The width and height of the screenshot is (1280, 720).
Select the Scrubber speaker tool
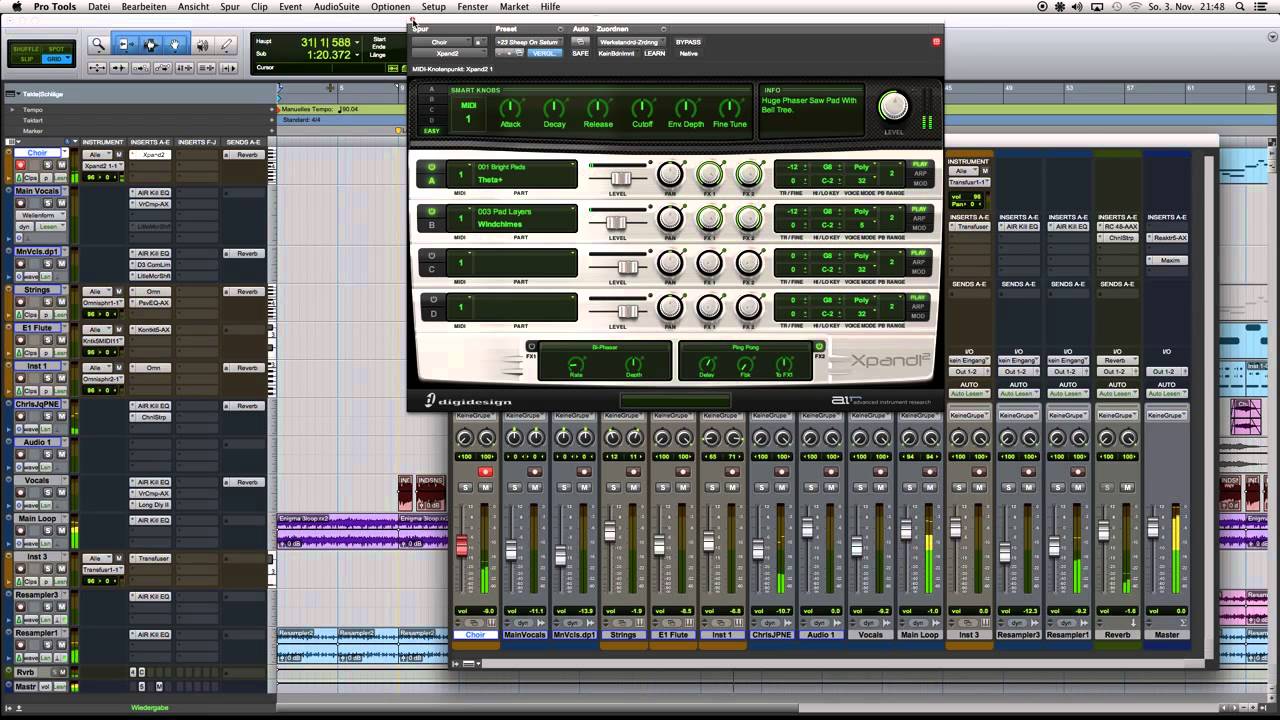202,45
